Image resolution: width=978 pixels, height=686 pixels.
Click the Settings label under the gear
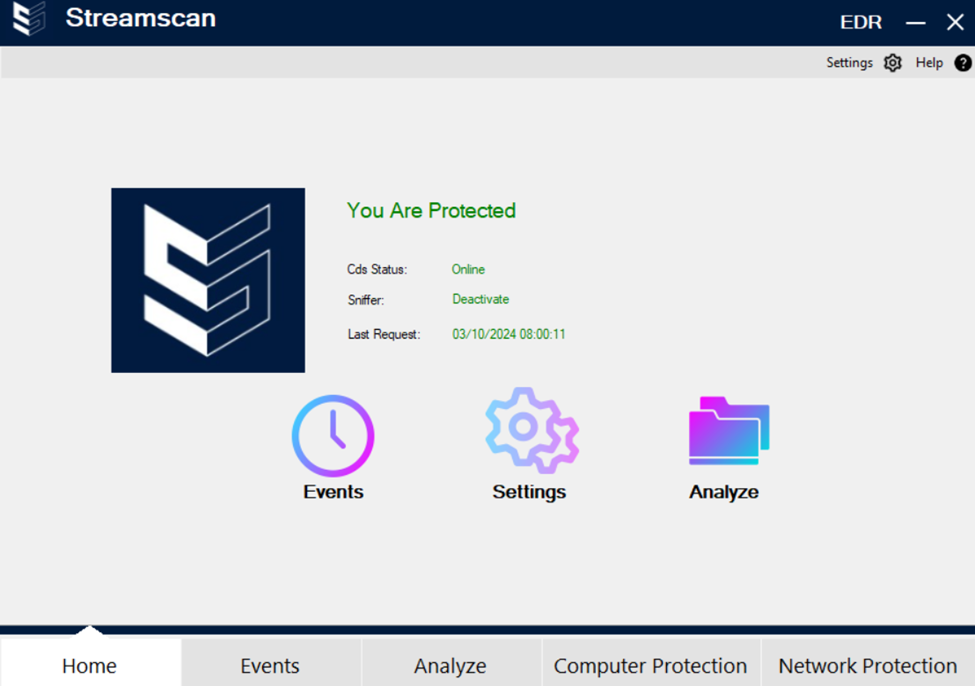tap(529, 491)
